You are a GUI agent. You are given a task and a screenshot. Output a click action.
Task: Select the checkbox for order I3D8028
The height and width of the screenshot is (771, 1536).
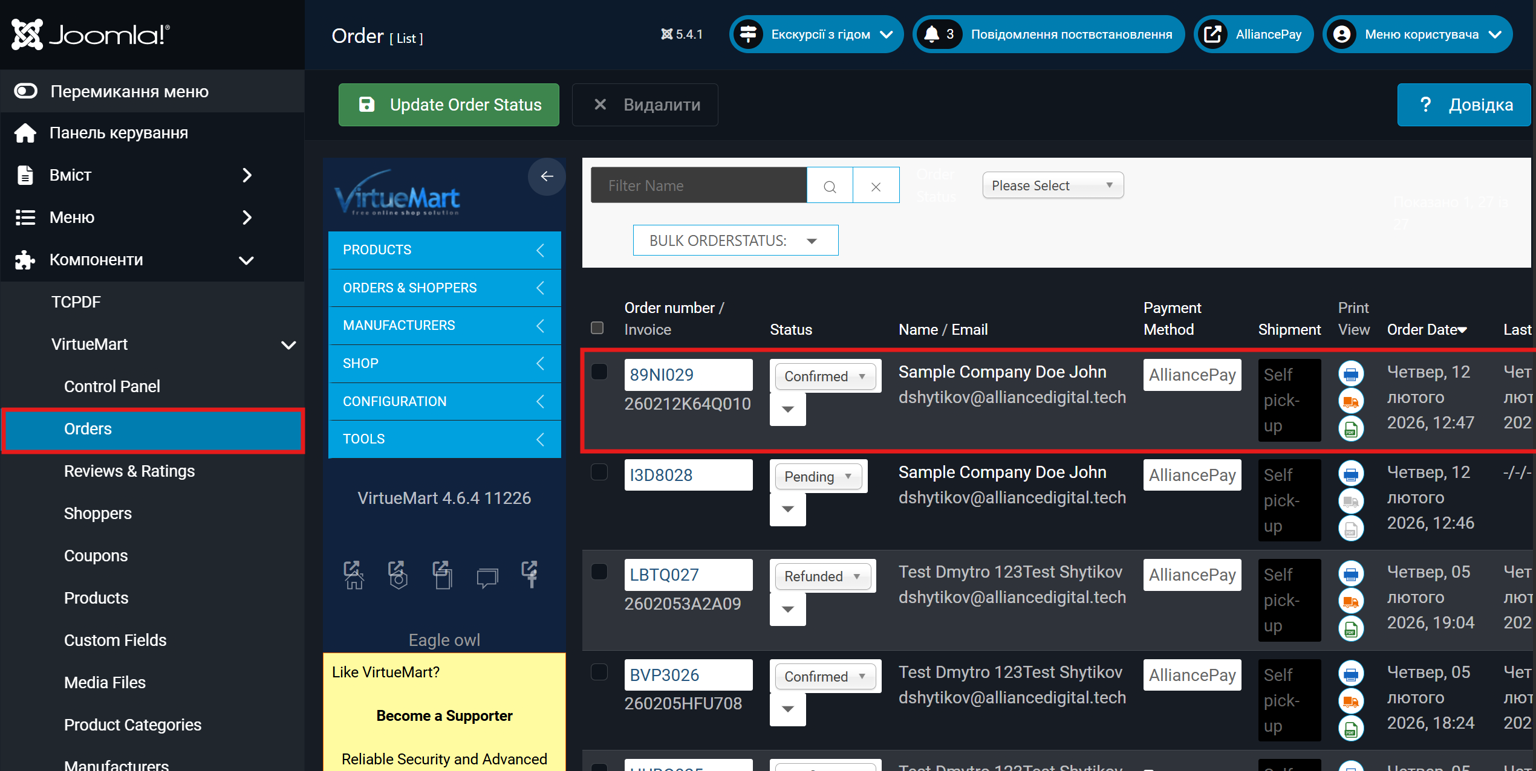(x=599, y=472)
